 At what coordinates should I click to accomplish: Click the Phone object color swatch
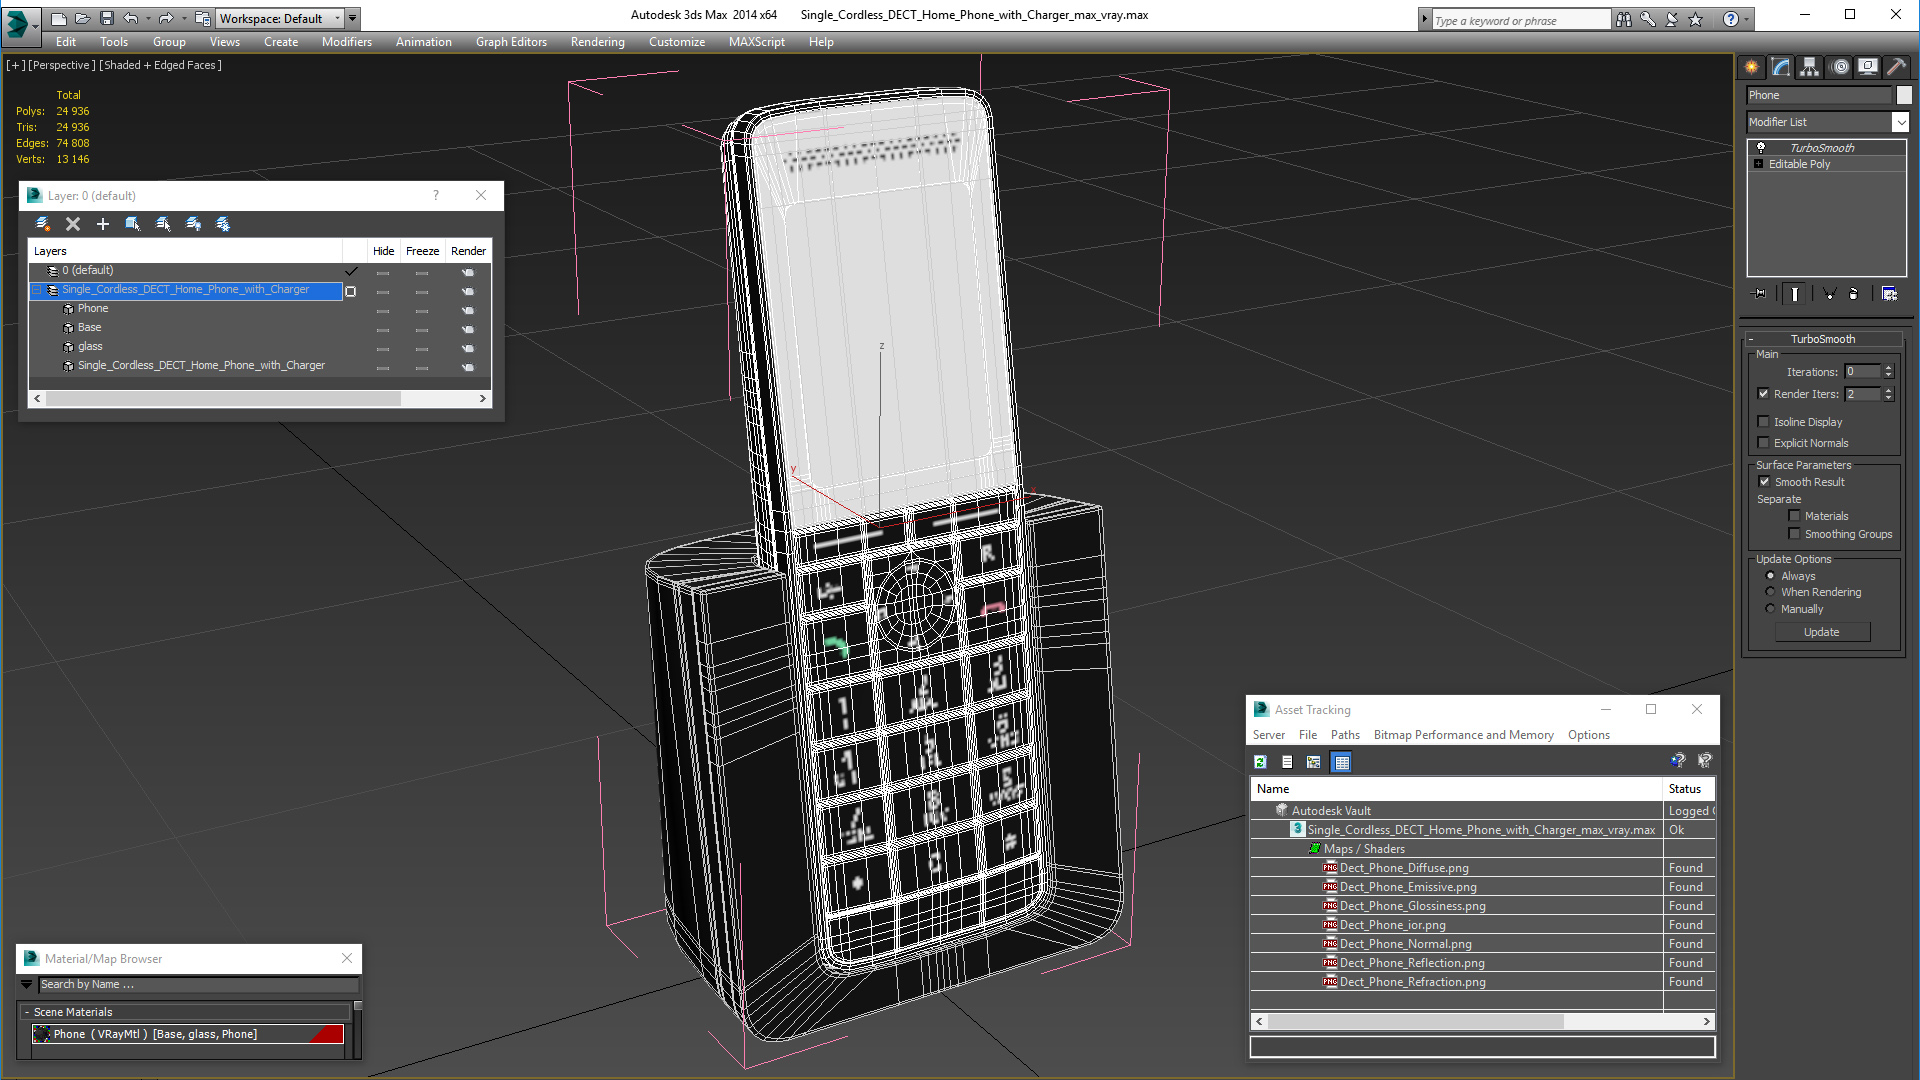1904,95
